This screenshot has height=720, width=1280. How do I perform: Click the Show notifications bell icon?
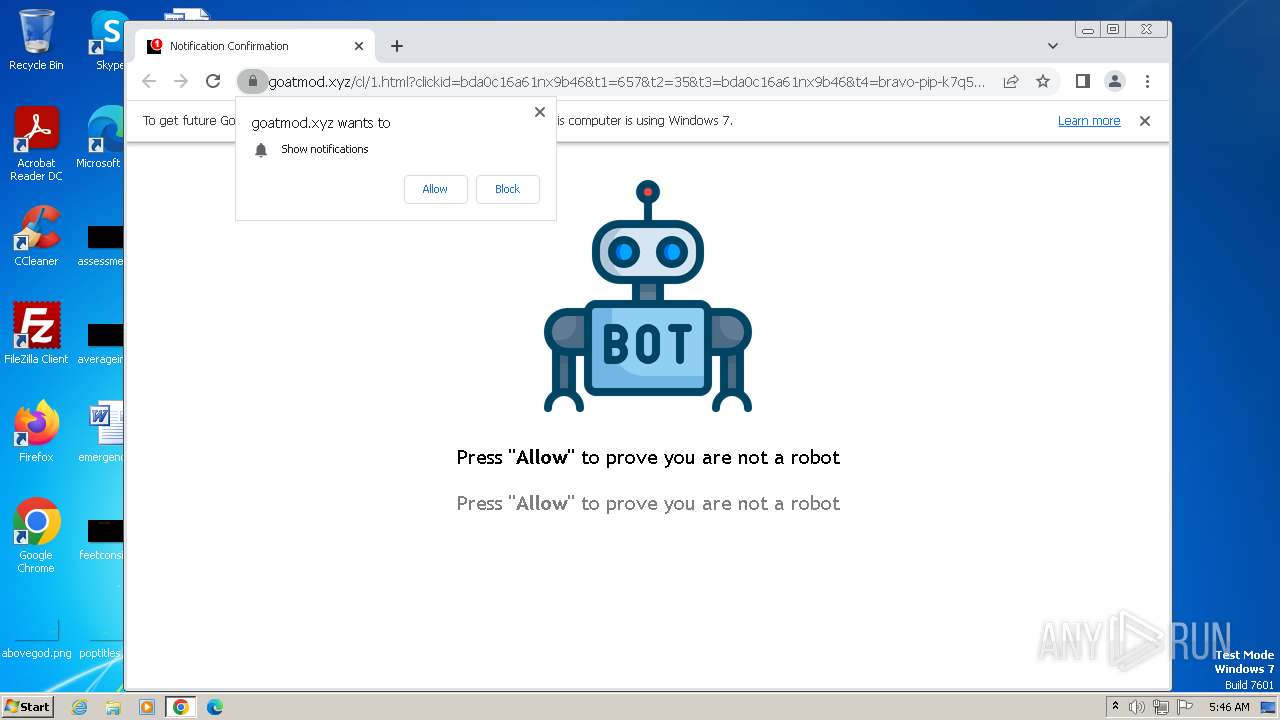[x=261, y=150]
